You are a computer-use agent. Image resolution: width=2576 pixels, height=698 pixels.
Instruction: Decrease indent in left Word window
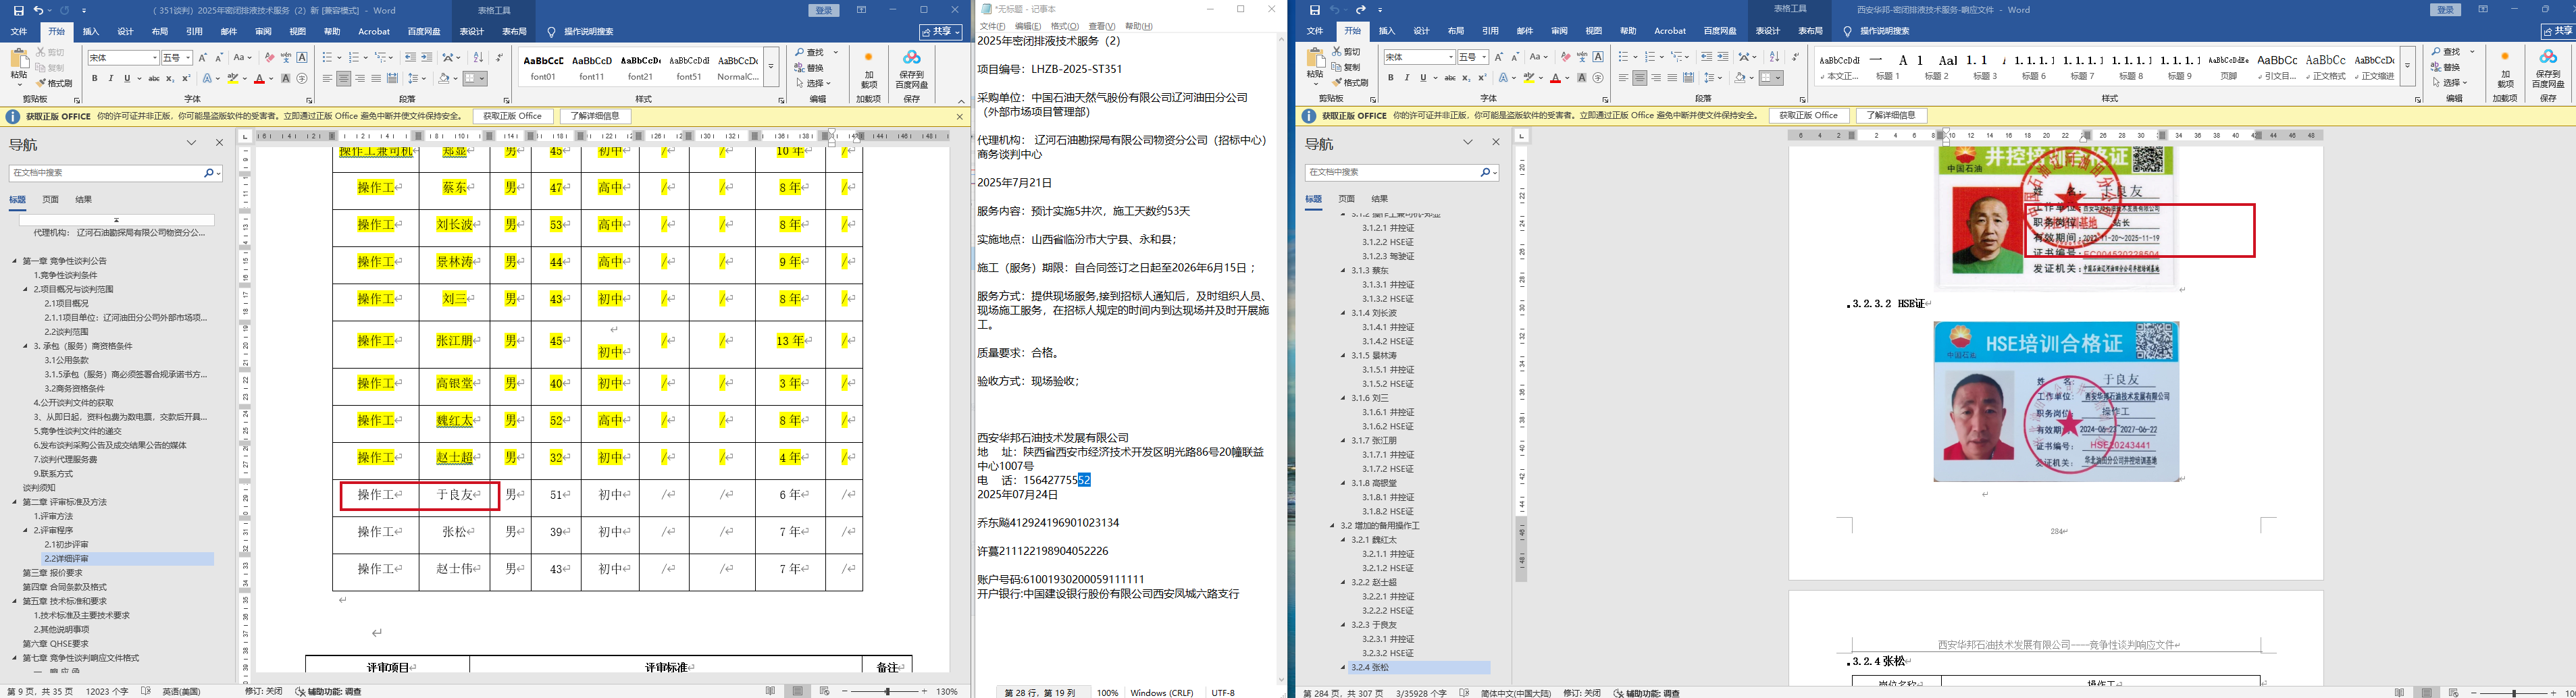(x=410, y=58)
